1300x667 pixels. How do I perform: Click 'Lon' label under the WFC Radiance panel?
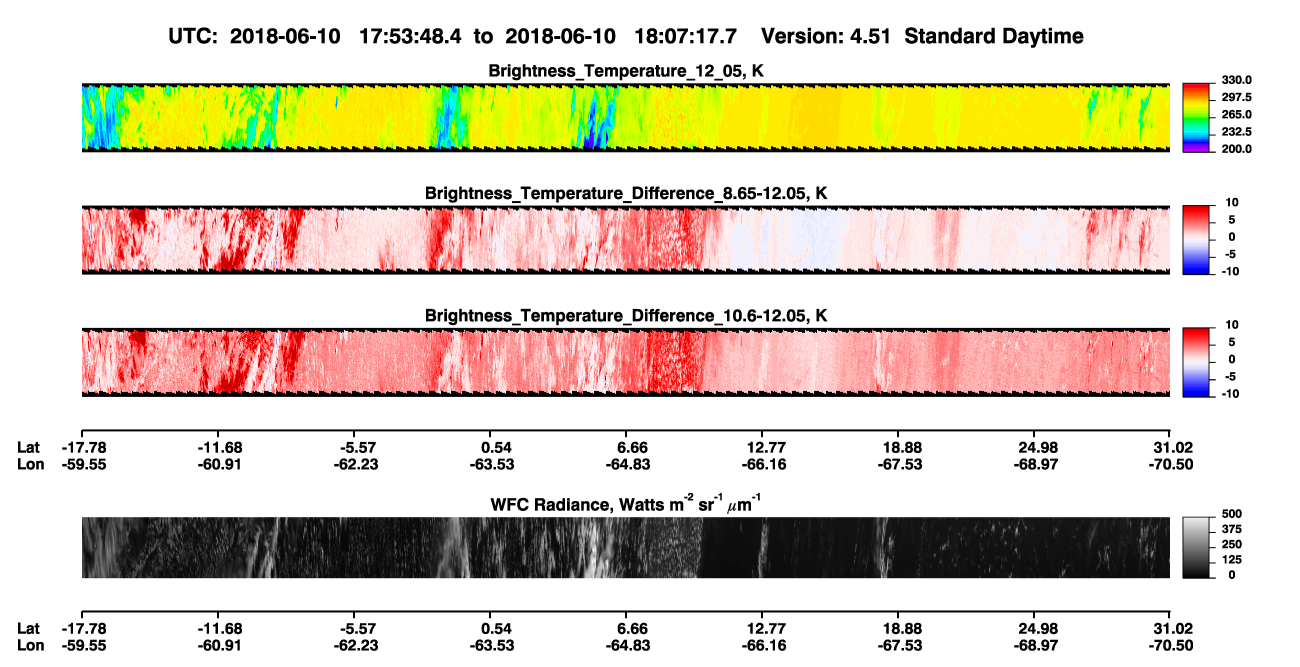31,645
